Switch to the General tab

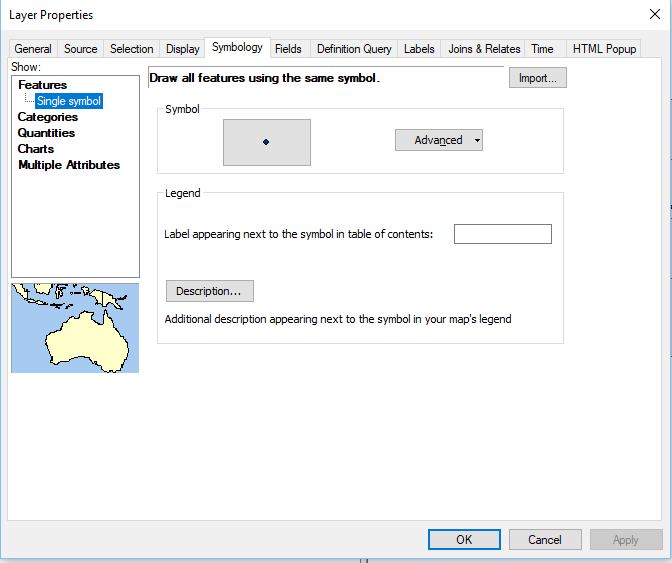coord(33,49)
